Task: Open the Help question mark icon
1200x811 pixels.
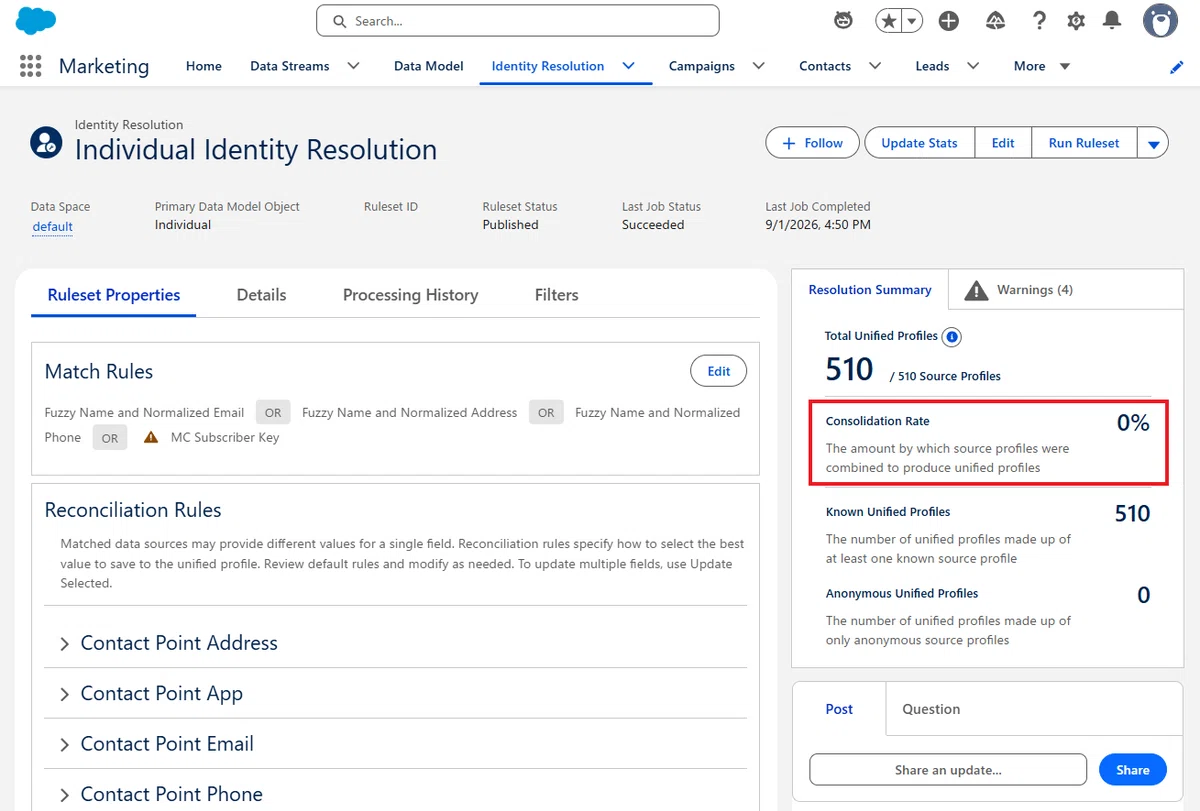Action: click(x=1039, y=21)
